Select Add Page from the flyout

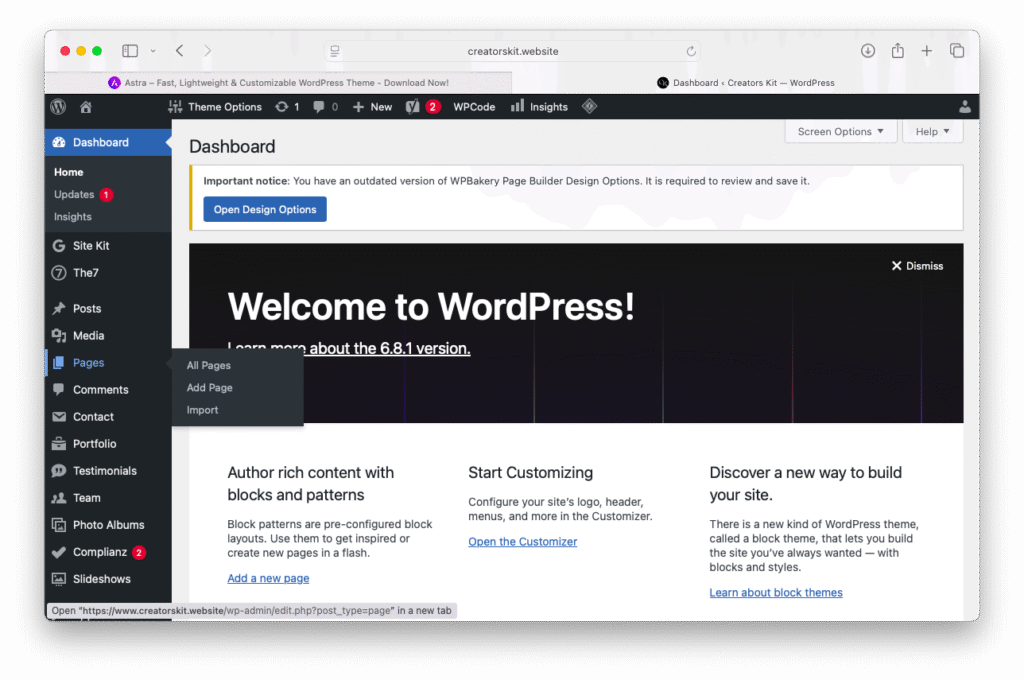coord(210,387)
